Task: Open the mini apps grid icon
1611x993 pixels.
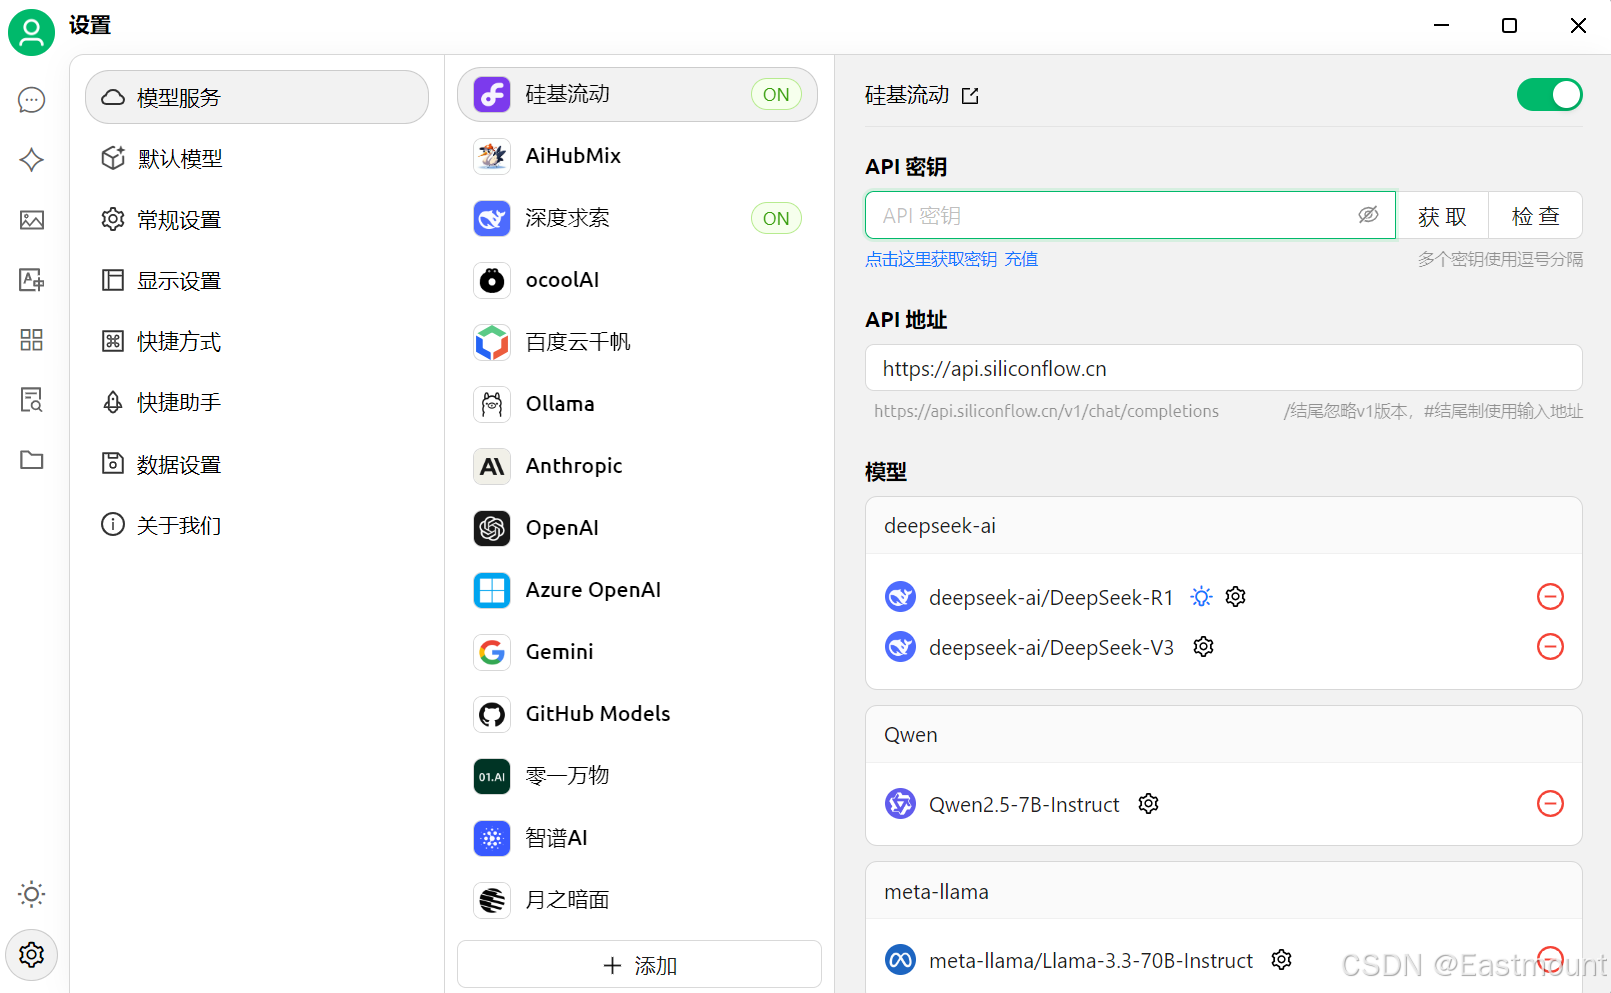Action: [32, 340]
